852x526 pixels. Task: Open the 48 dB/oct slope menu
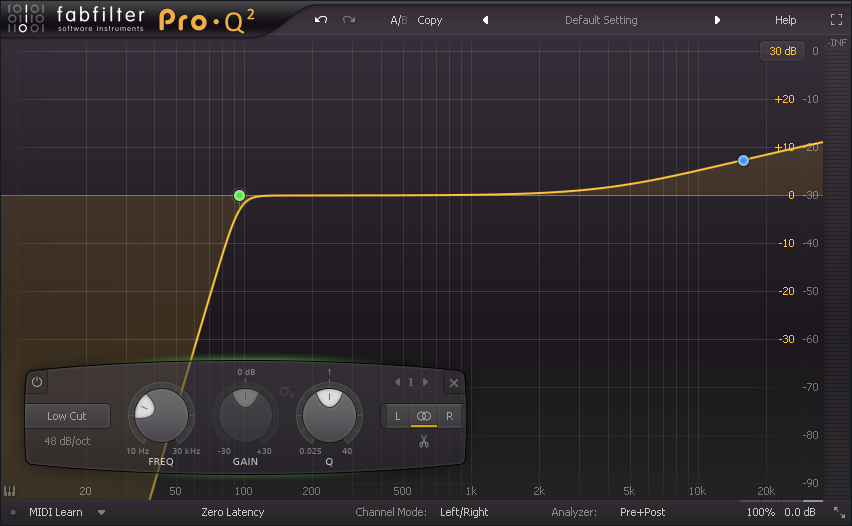[x=67, y=441]
